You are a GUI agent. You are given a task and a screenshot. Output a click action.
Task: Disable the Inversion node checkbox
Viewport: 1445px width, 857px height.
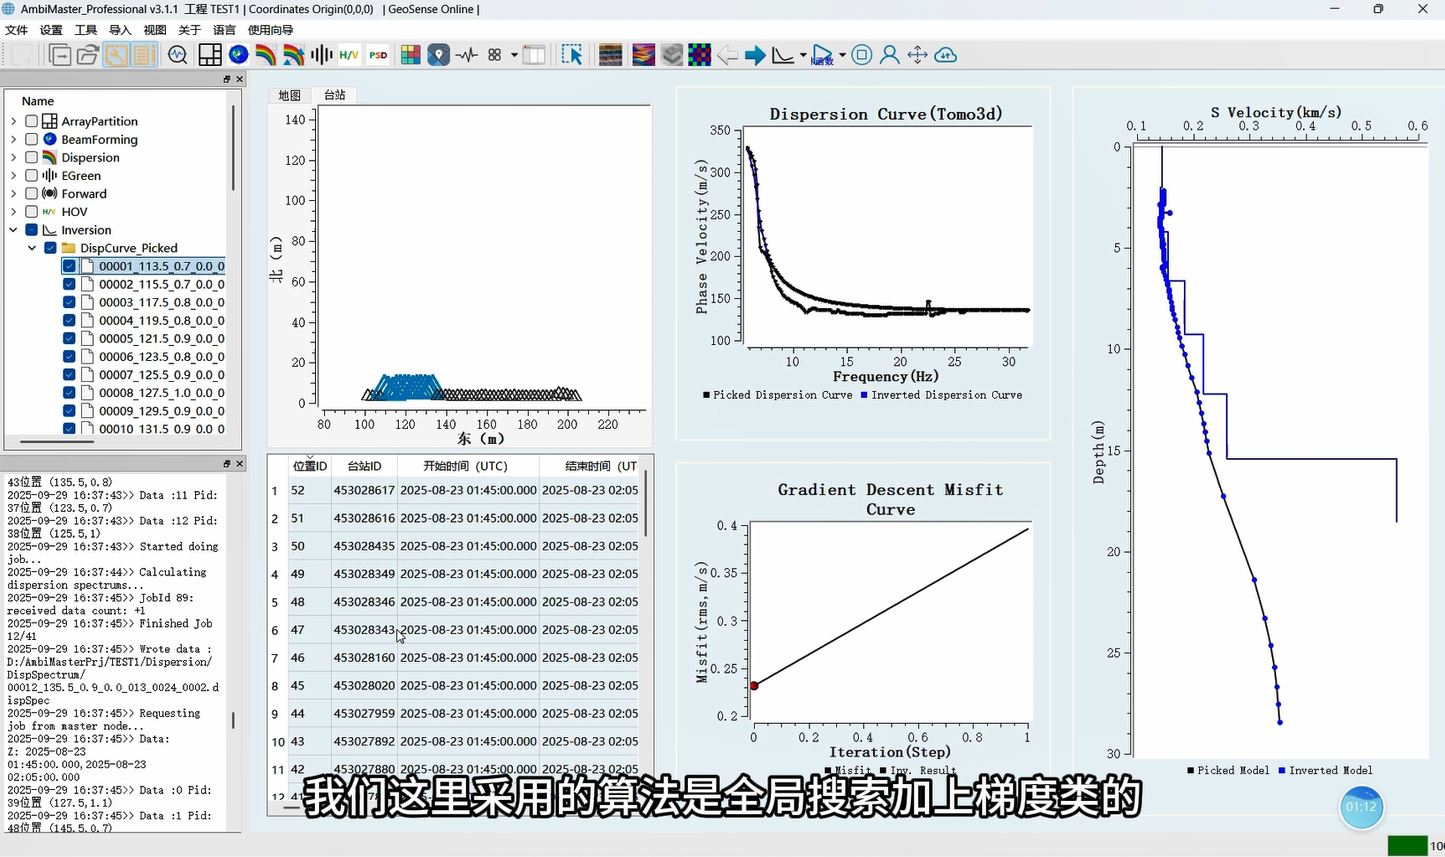point(31,229)
